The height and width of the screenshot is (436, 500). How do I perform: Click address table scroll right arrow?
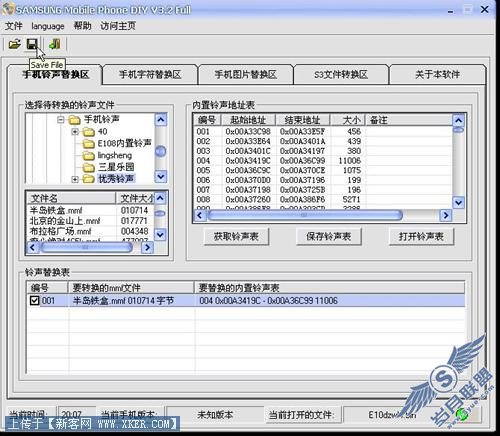pyautogui.click(x=446, y=215)
